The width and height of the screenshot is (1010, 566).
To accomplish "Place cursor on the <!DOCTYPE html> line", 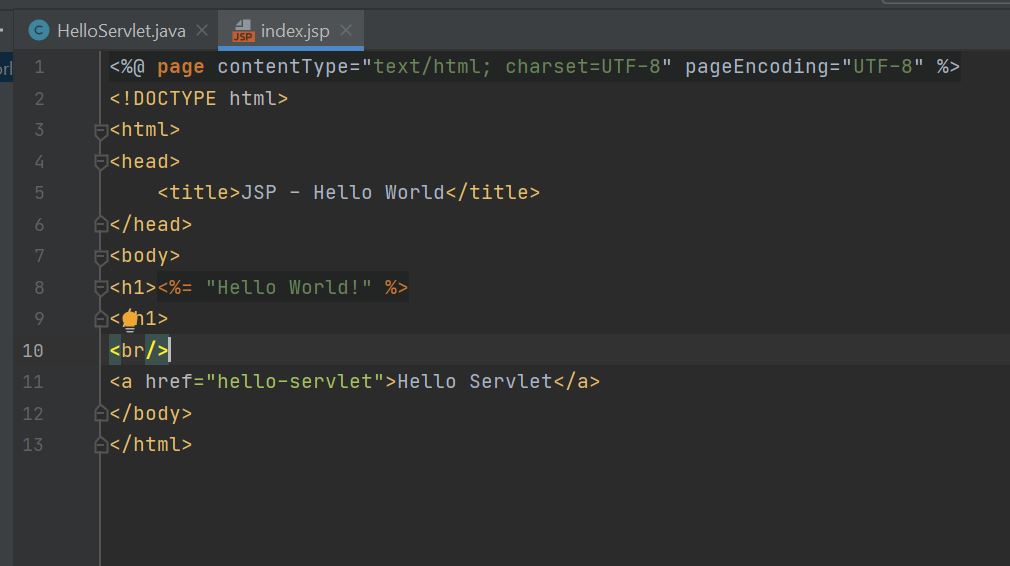I will [199, 99].
